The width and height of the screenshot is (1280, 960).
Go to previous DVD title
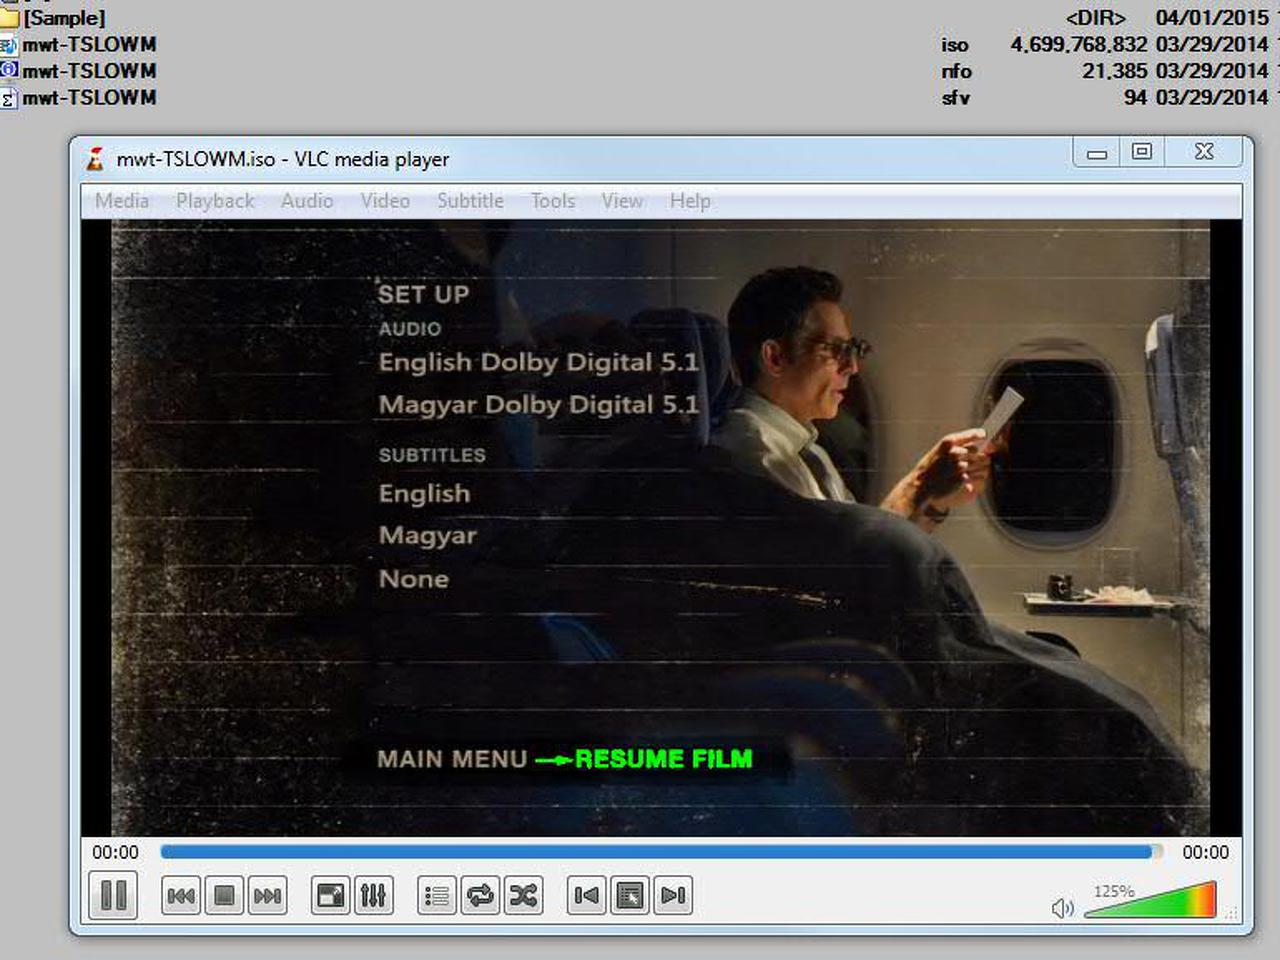coord(587,895)
